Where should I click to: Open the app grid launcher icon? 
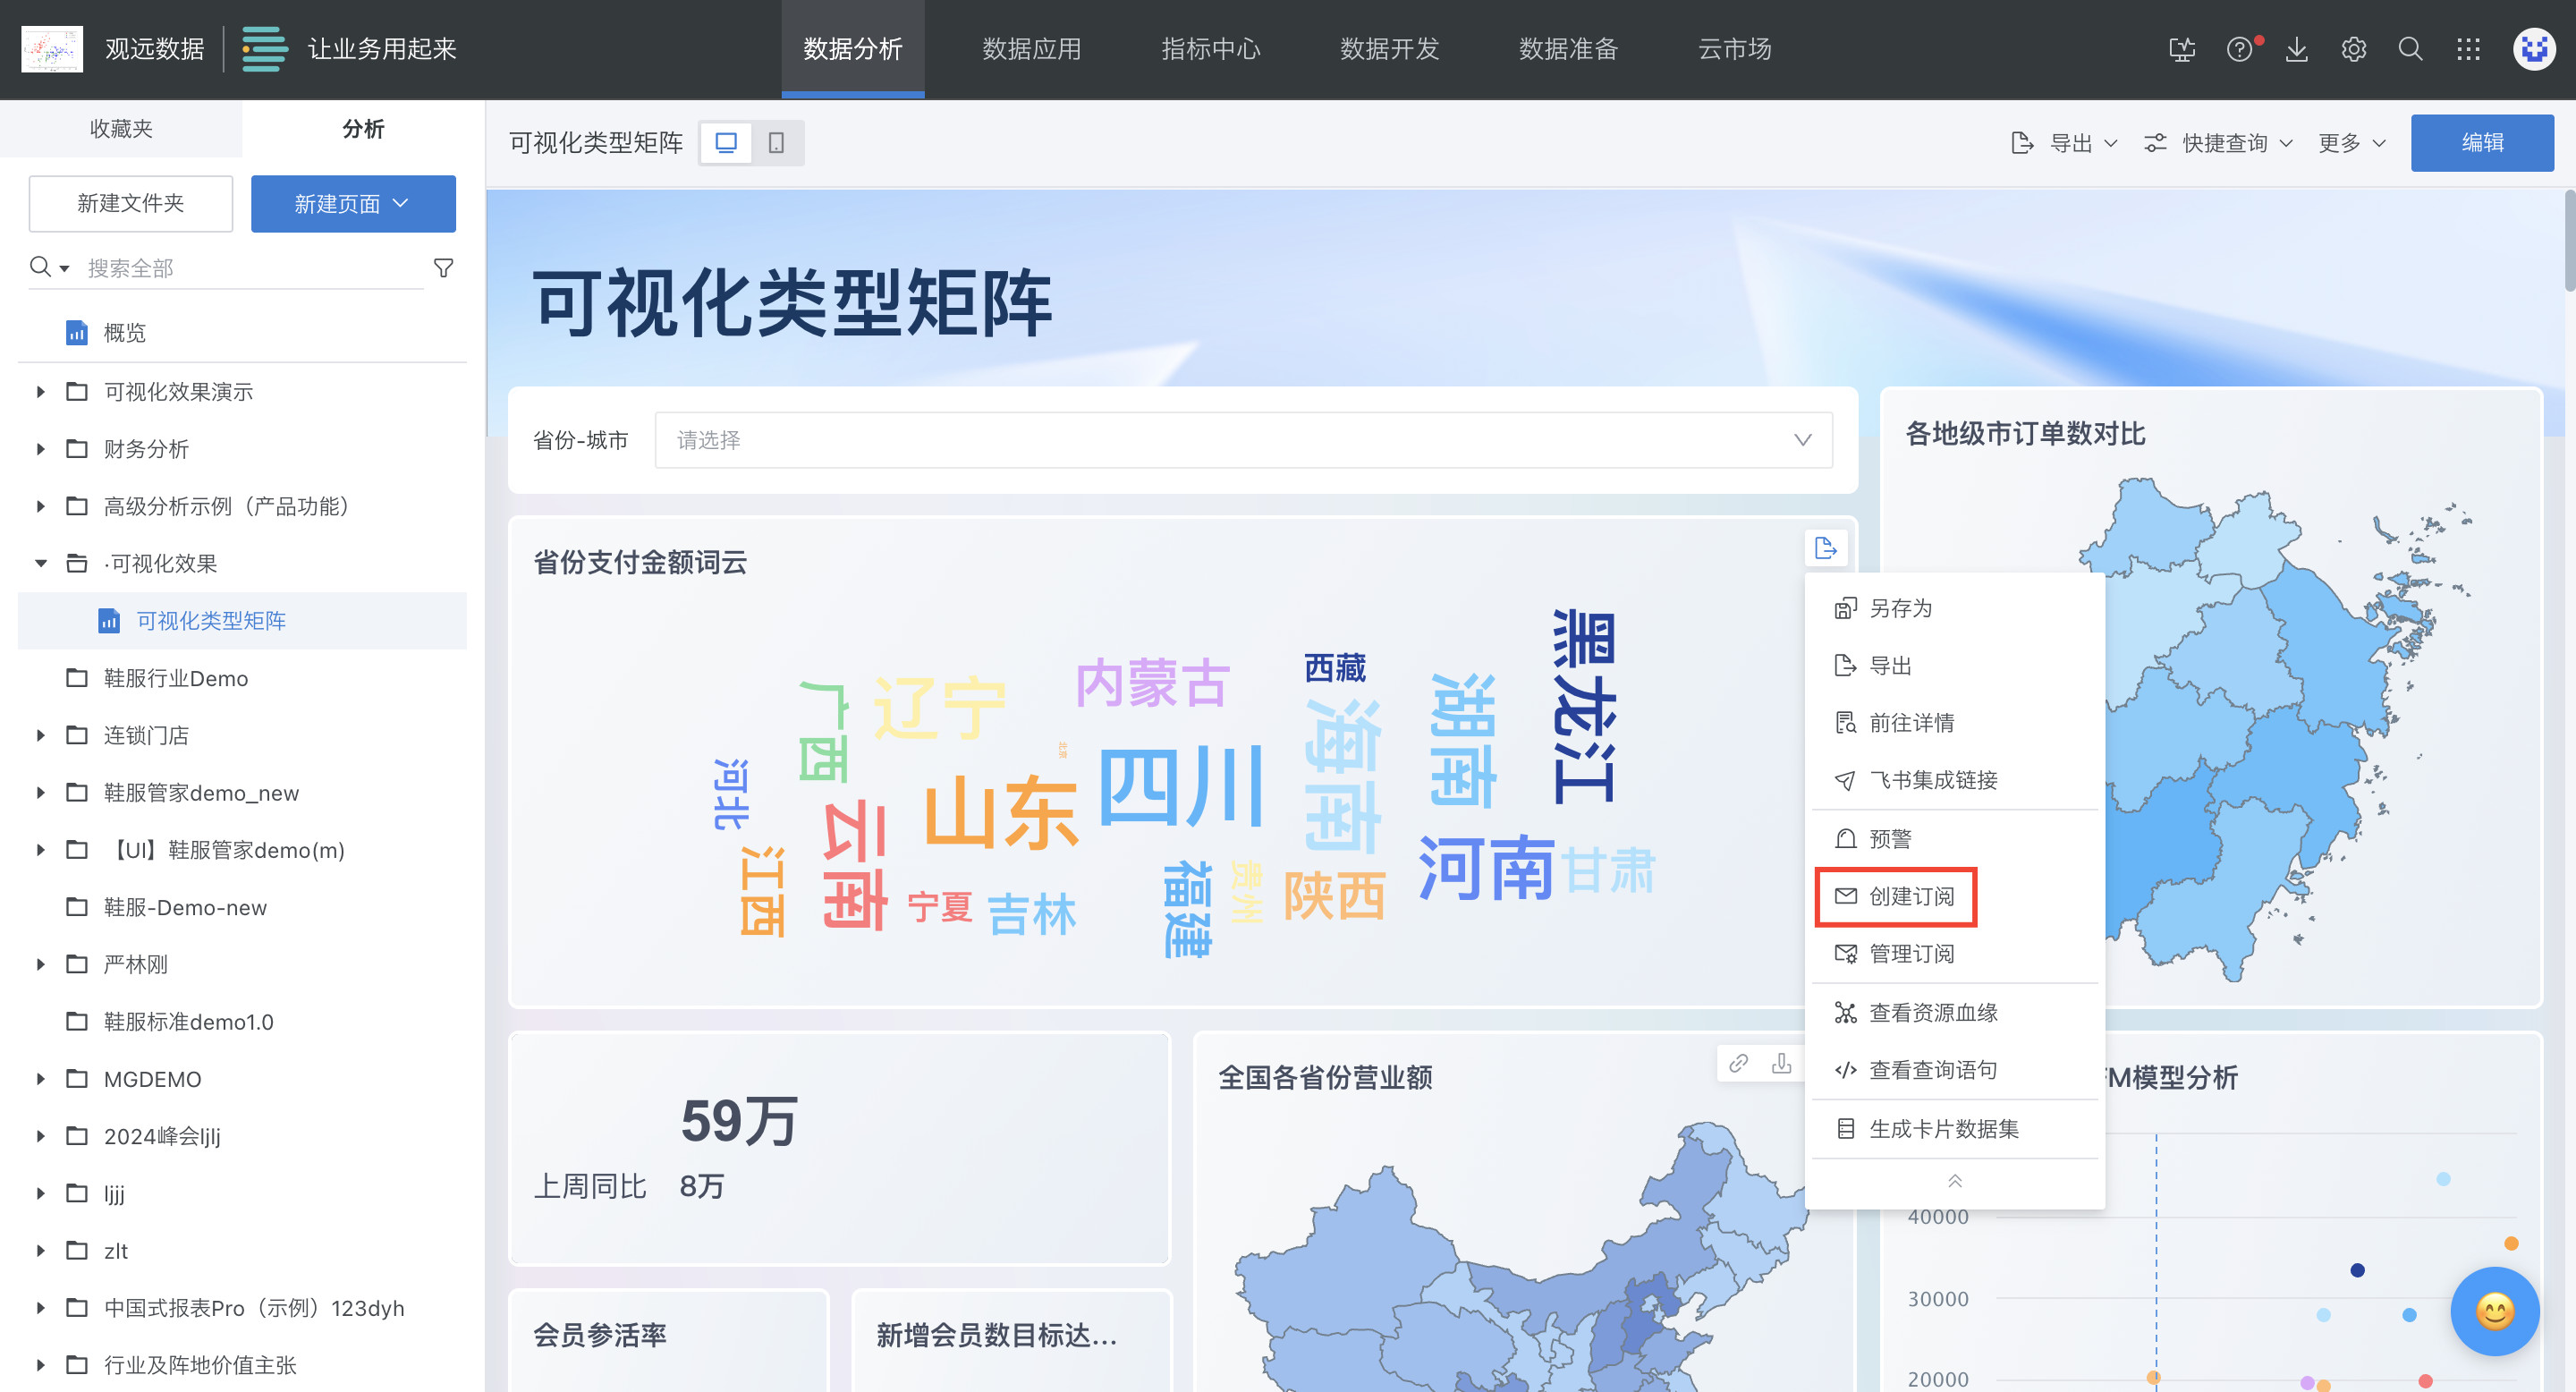tap(2468, 49)
